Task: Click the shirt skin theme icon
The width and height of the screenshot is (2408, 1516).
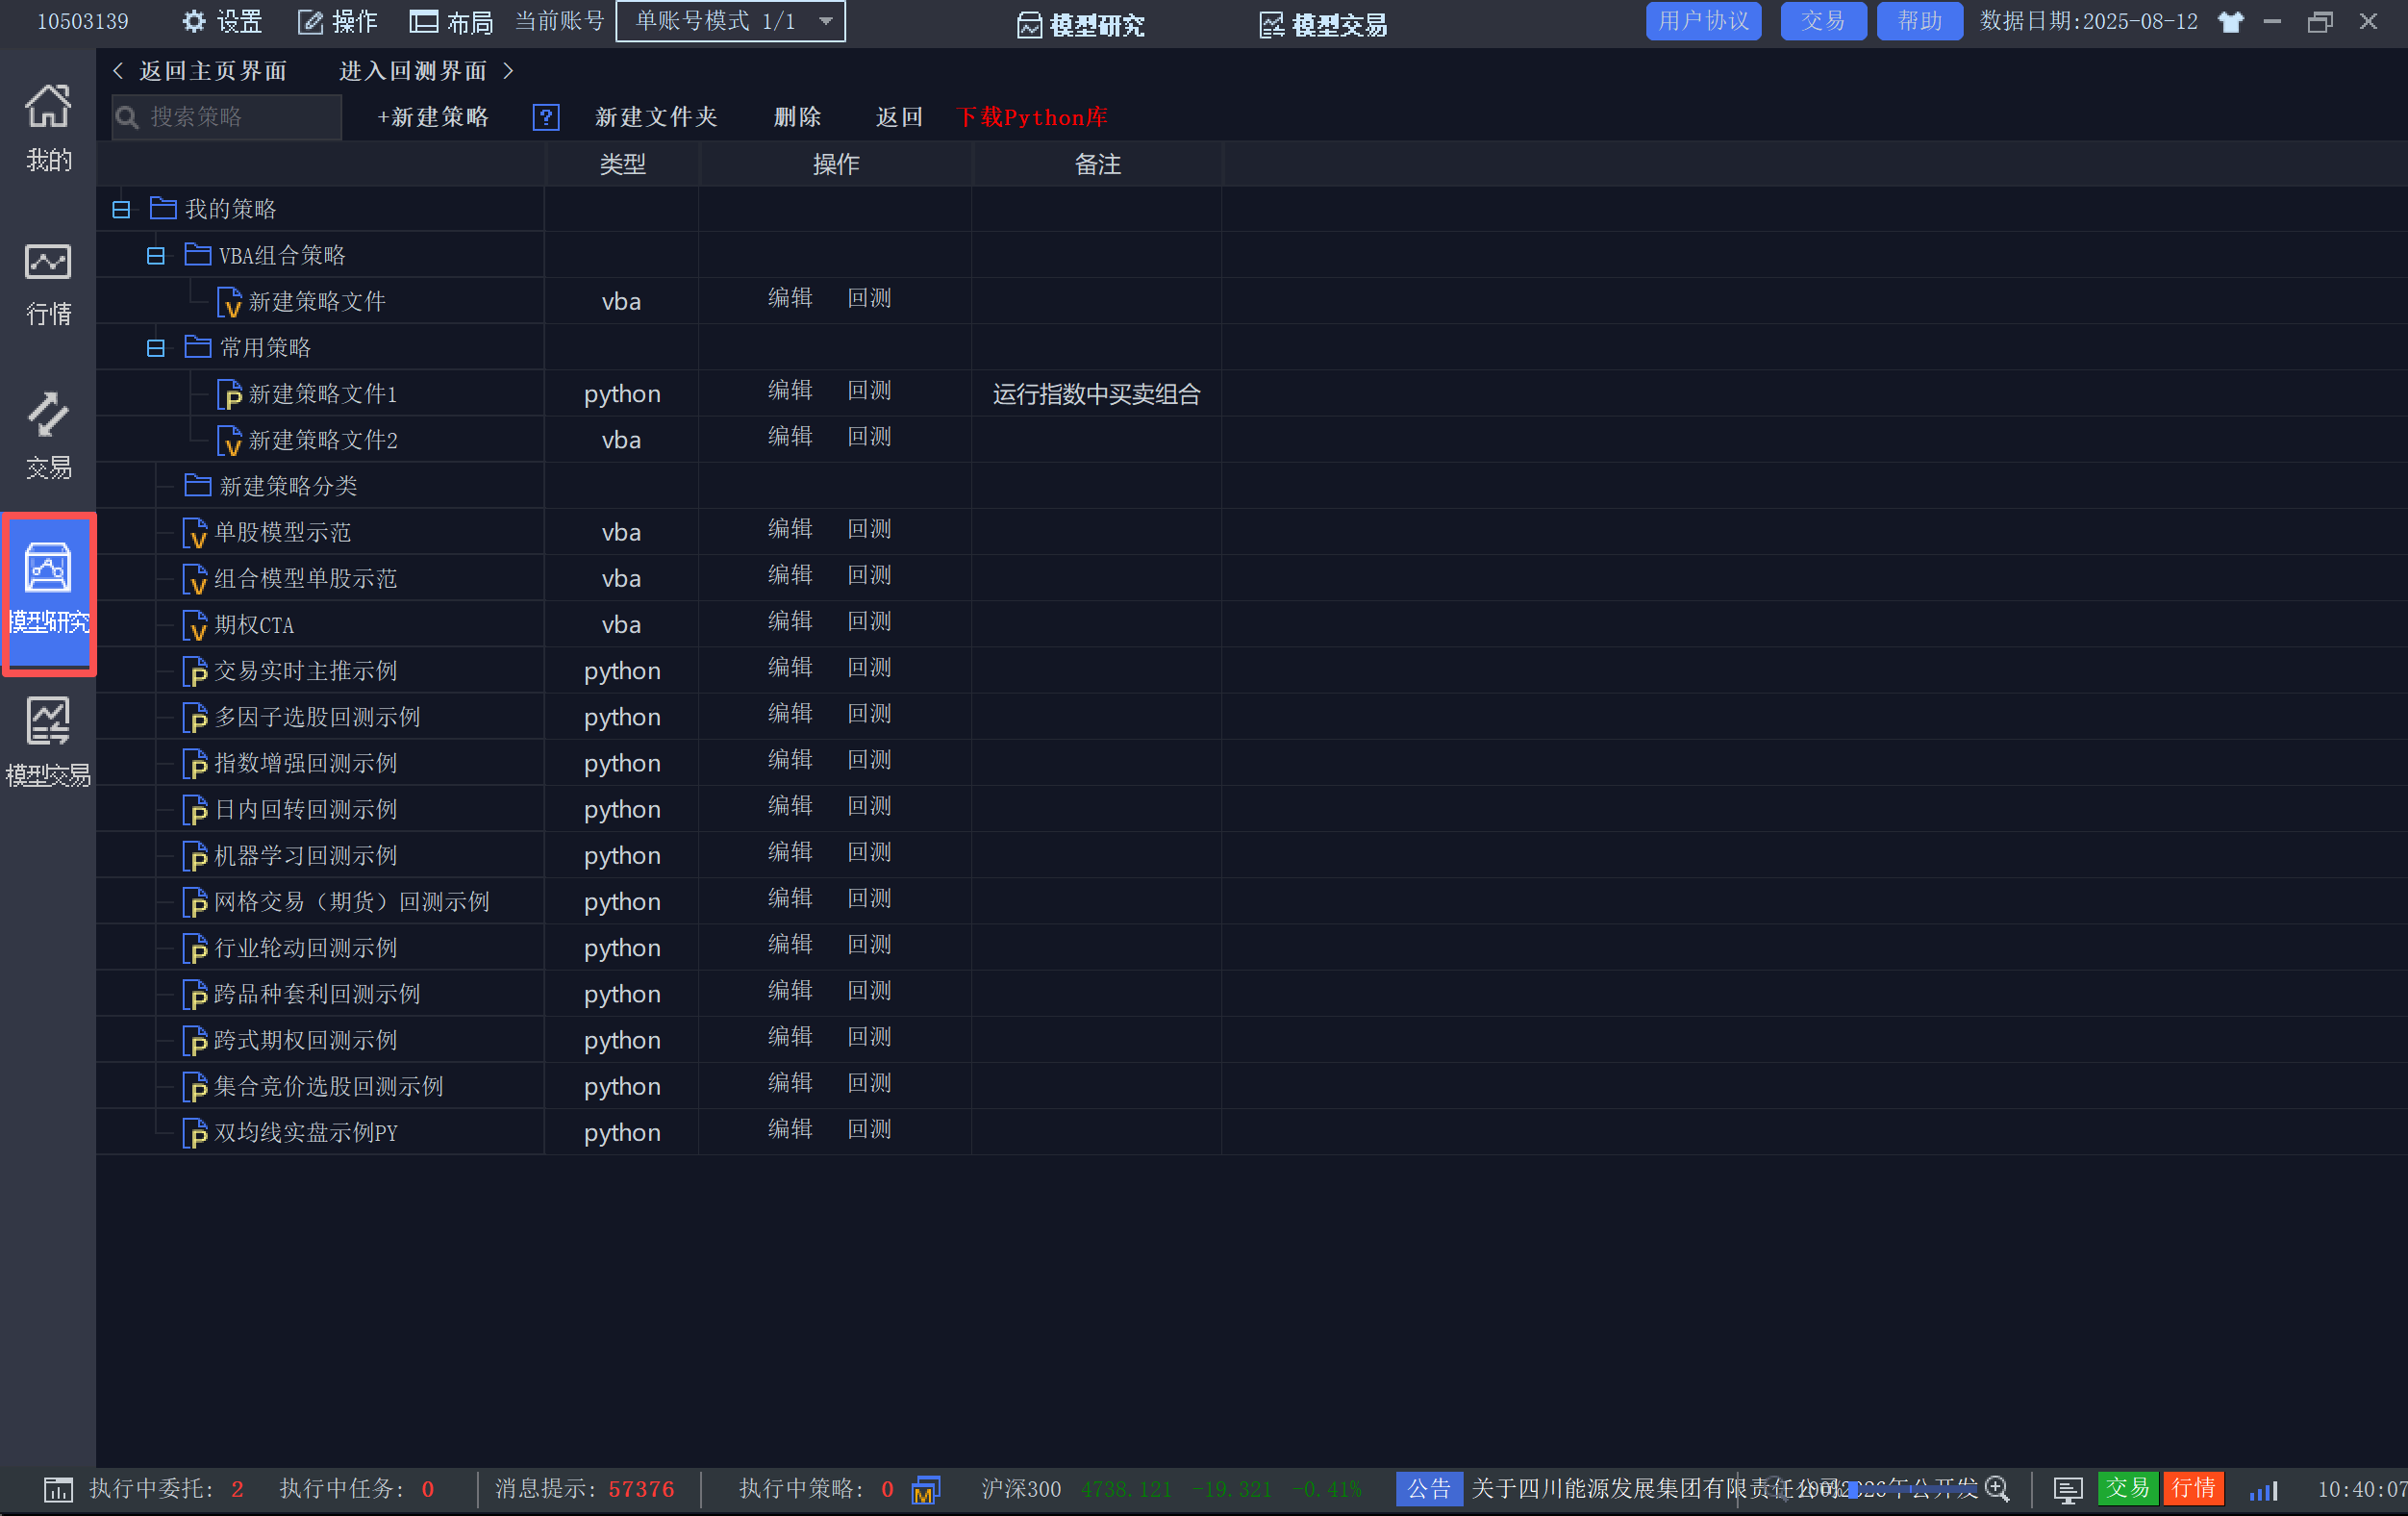Action: tap(2230, 22)
